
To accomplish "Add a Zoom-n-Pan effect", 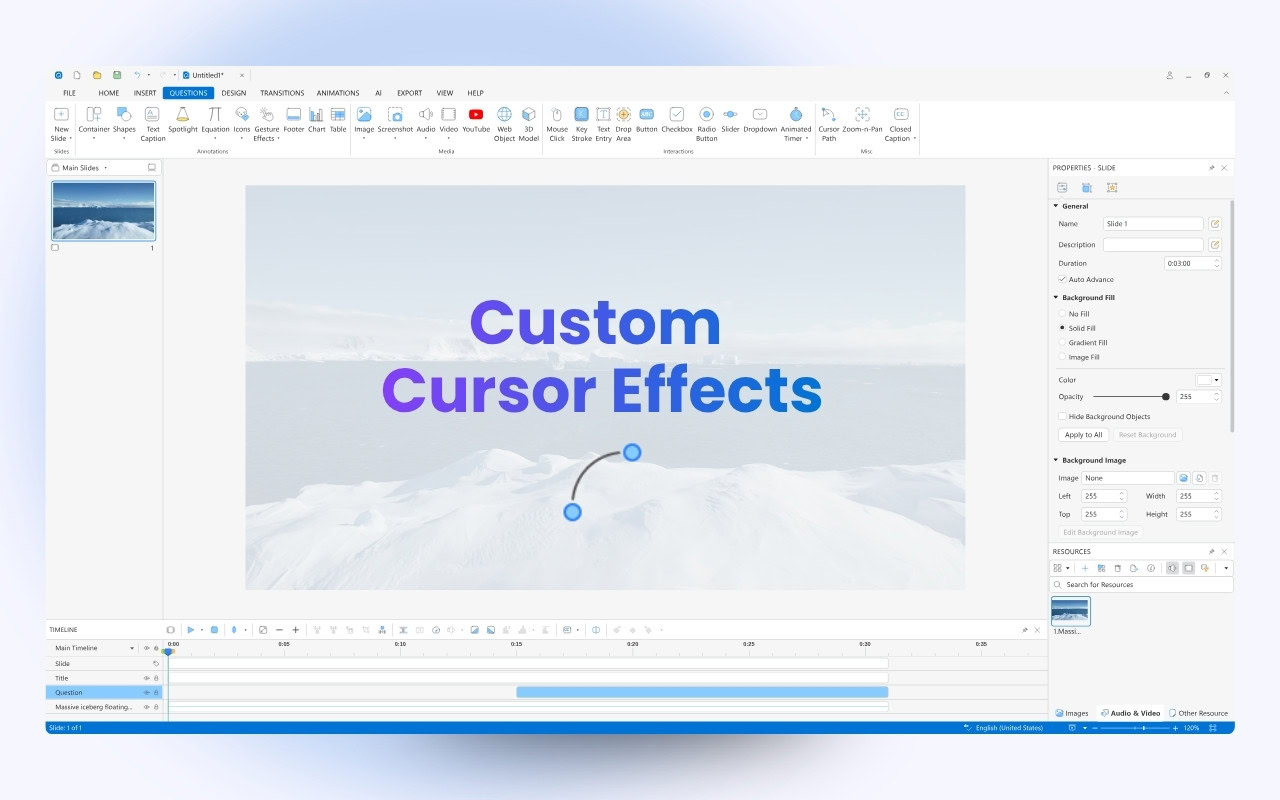I will click(x=862, y=120).
